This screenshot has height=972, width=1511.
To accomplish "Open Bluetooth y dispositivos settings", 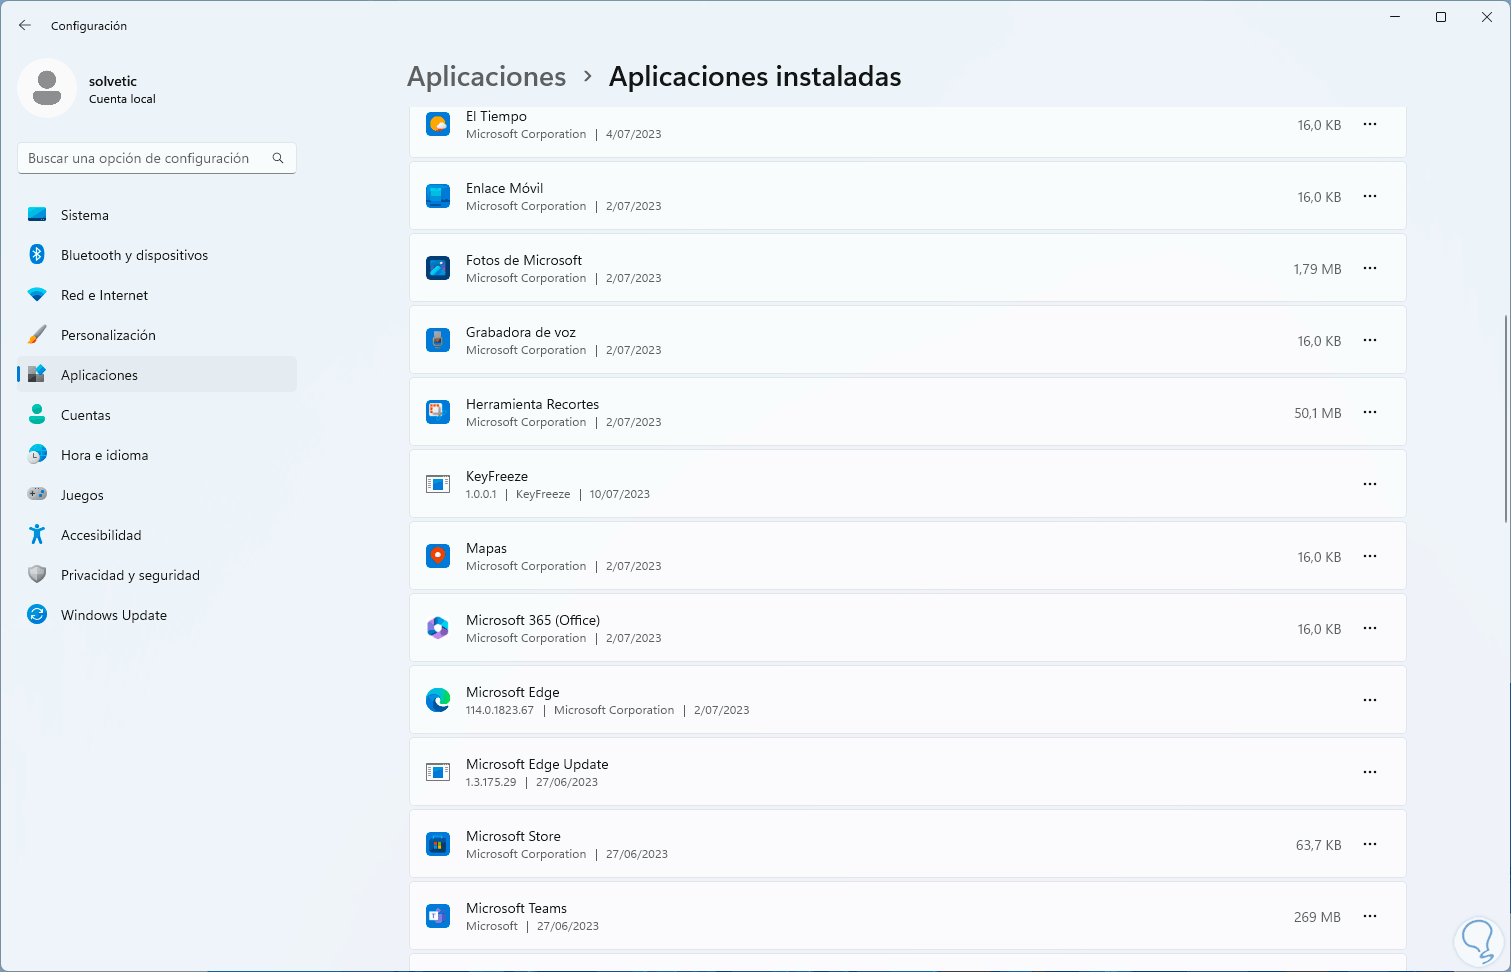I will click(157, 255).
